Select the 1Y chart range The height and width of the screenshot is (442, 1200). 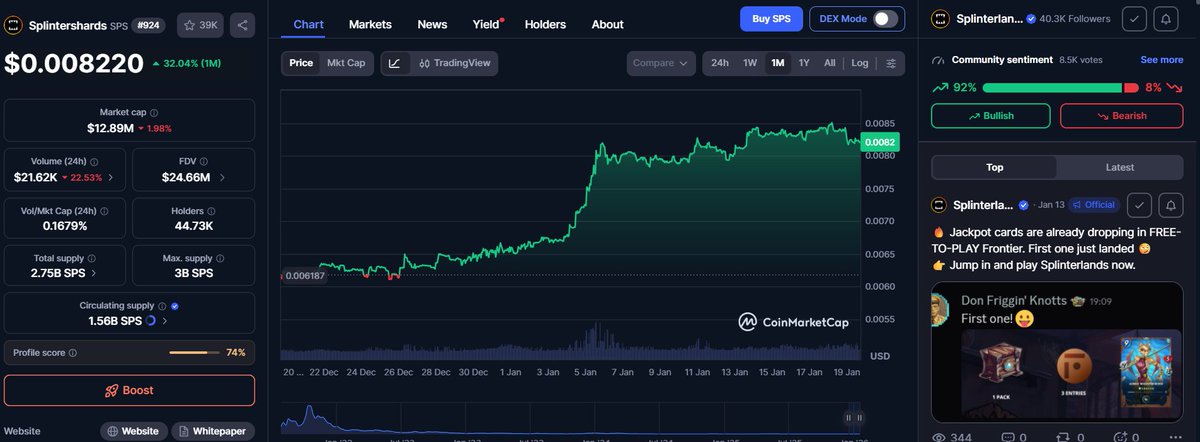804,63
